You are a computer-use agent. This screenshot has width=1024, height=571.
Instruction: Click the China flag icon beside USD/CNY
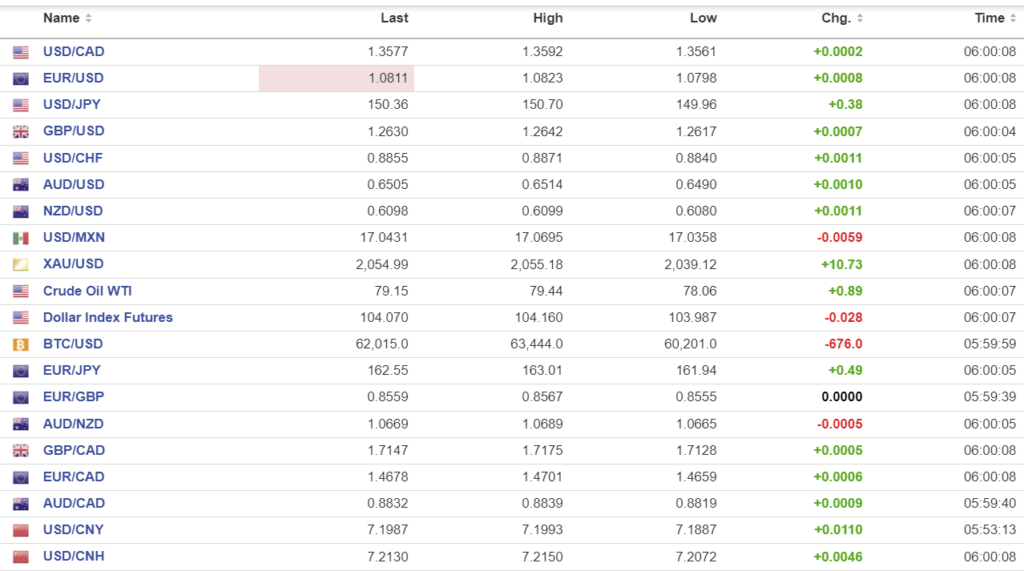21,530
